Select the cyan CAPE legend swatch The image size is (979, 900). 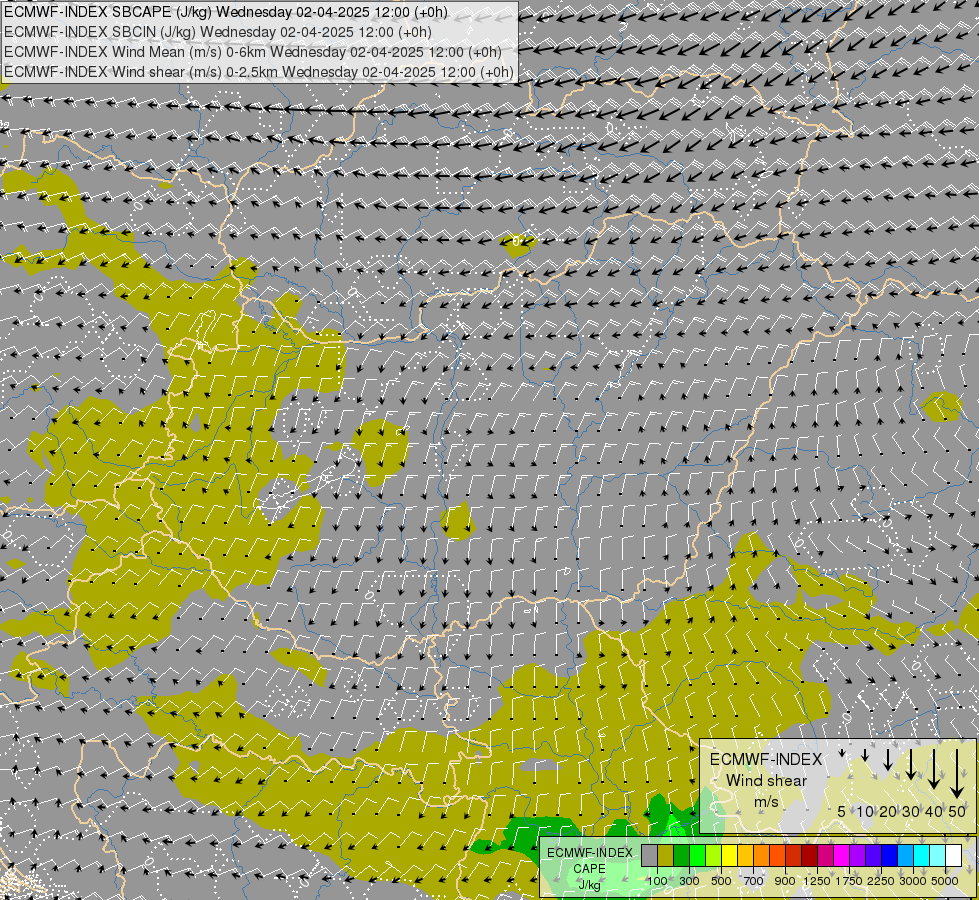922,855
